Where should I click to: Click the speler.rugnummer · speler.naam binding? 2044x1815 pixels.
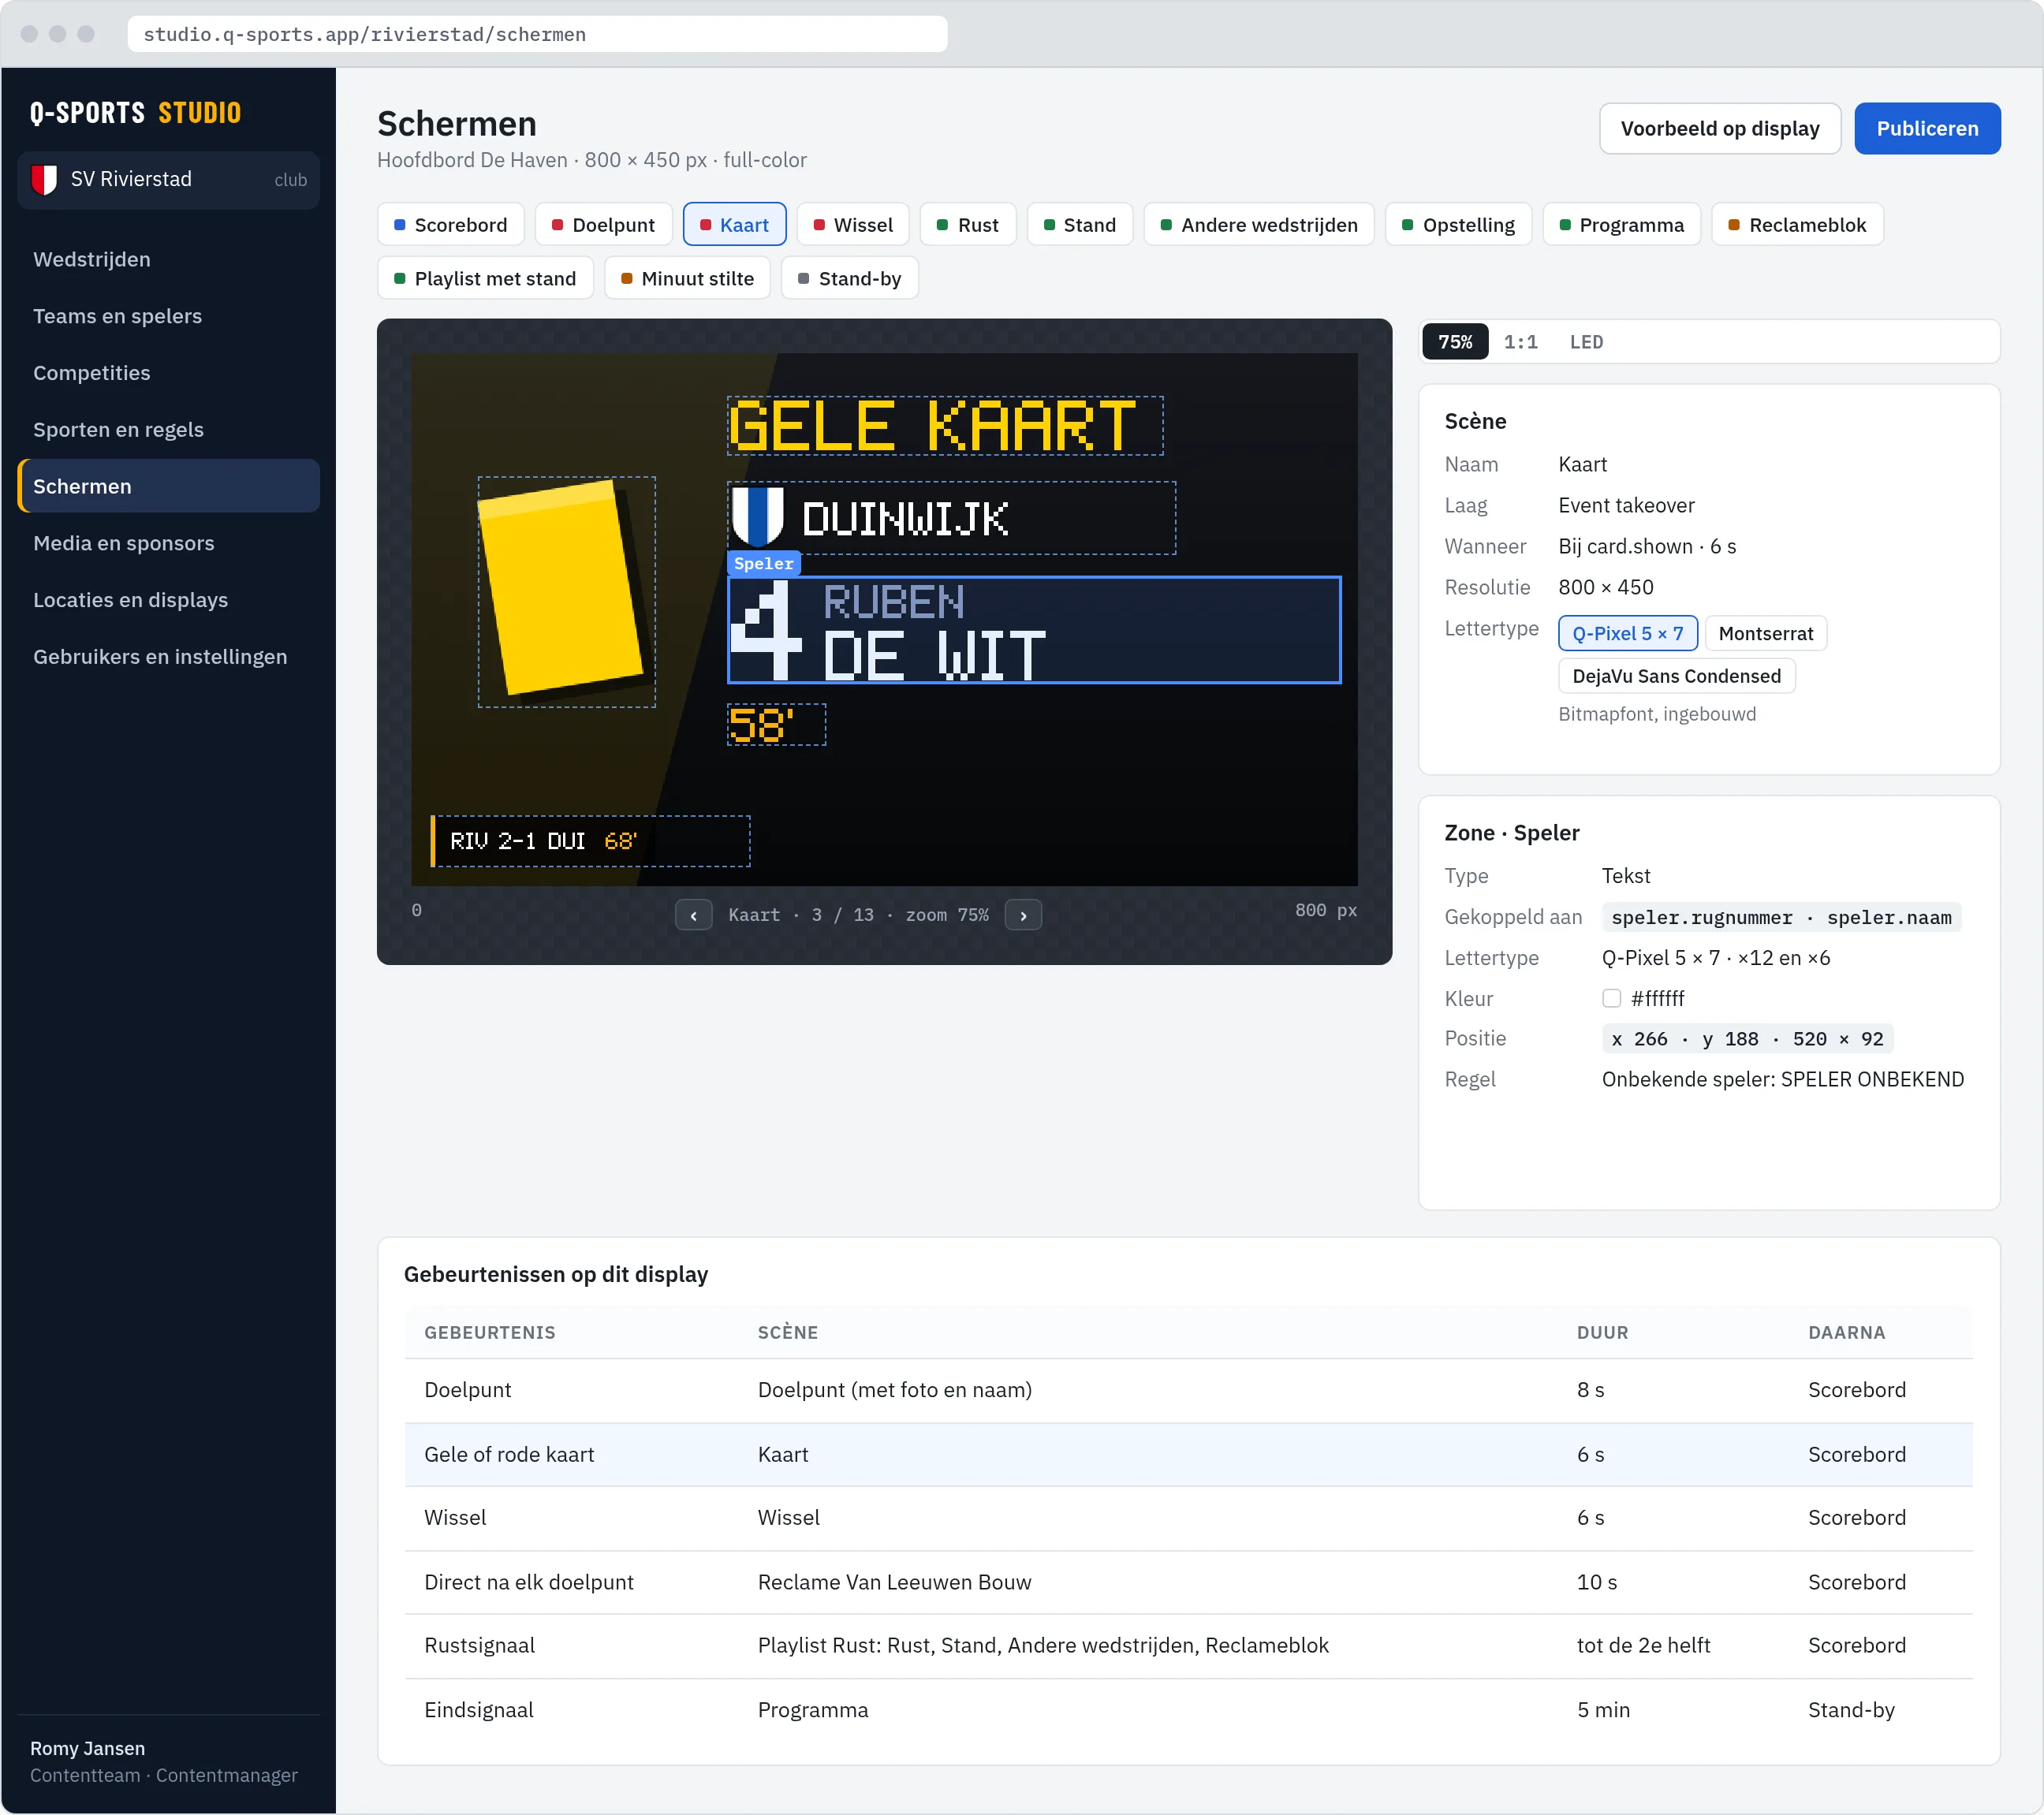click(x=1781, y=917)
